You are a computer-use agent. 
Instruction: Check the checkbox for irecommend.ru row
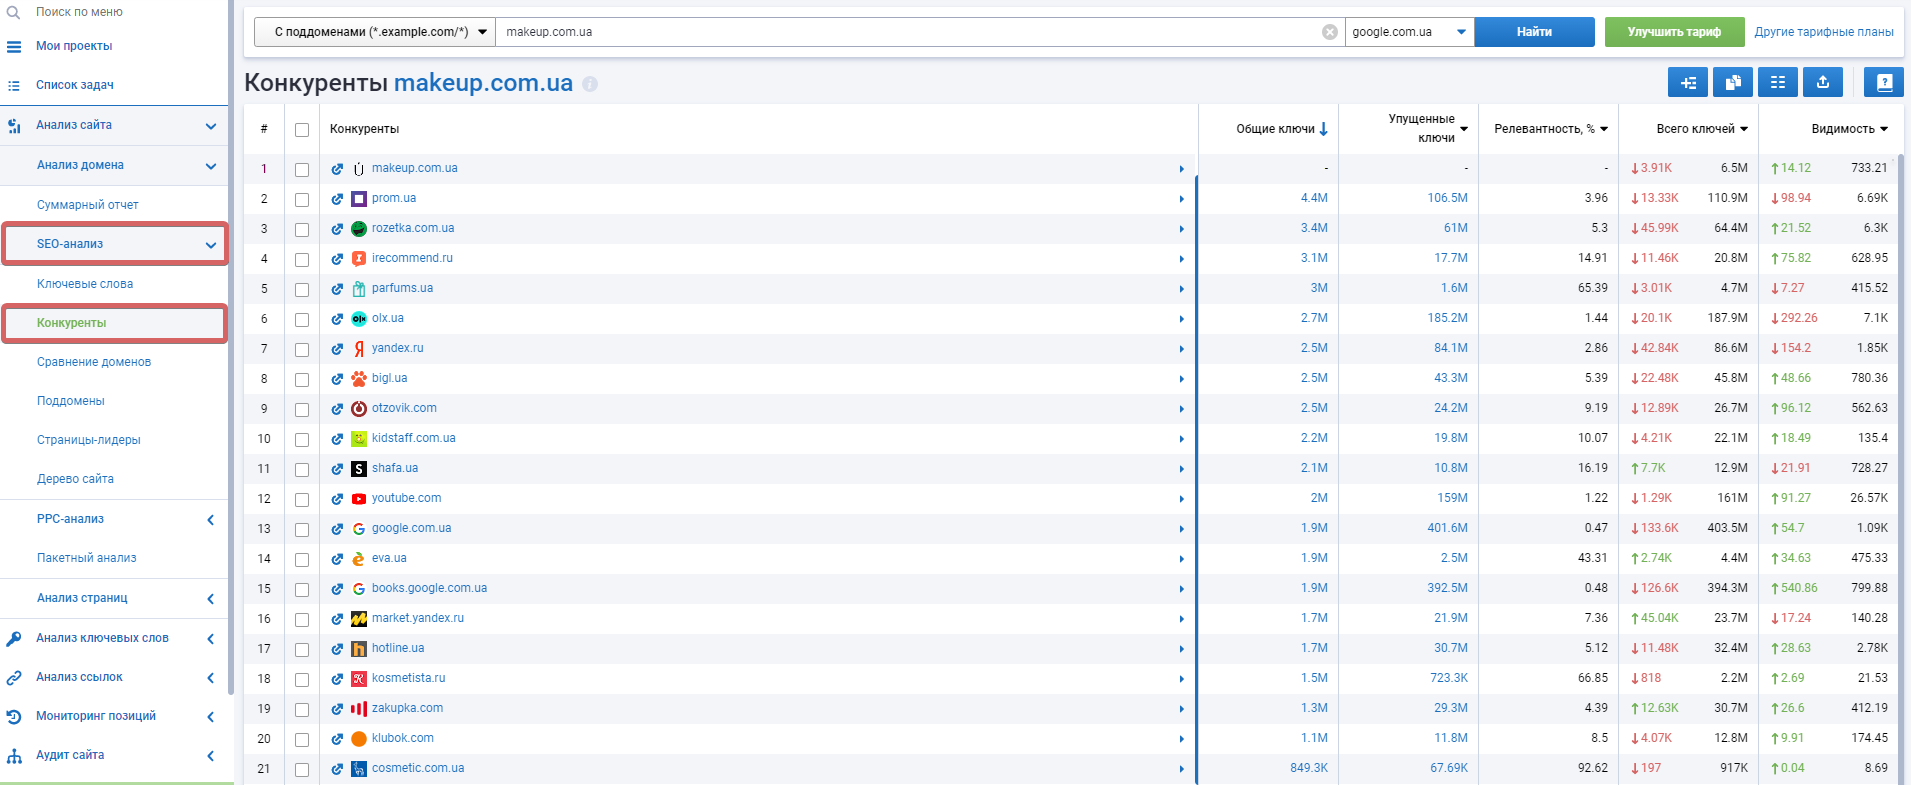coord(302,260)
